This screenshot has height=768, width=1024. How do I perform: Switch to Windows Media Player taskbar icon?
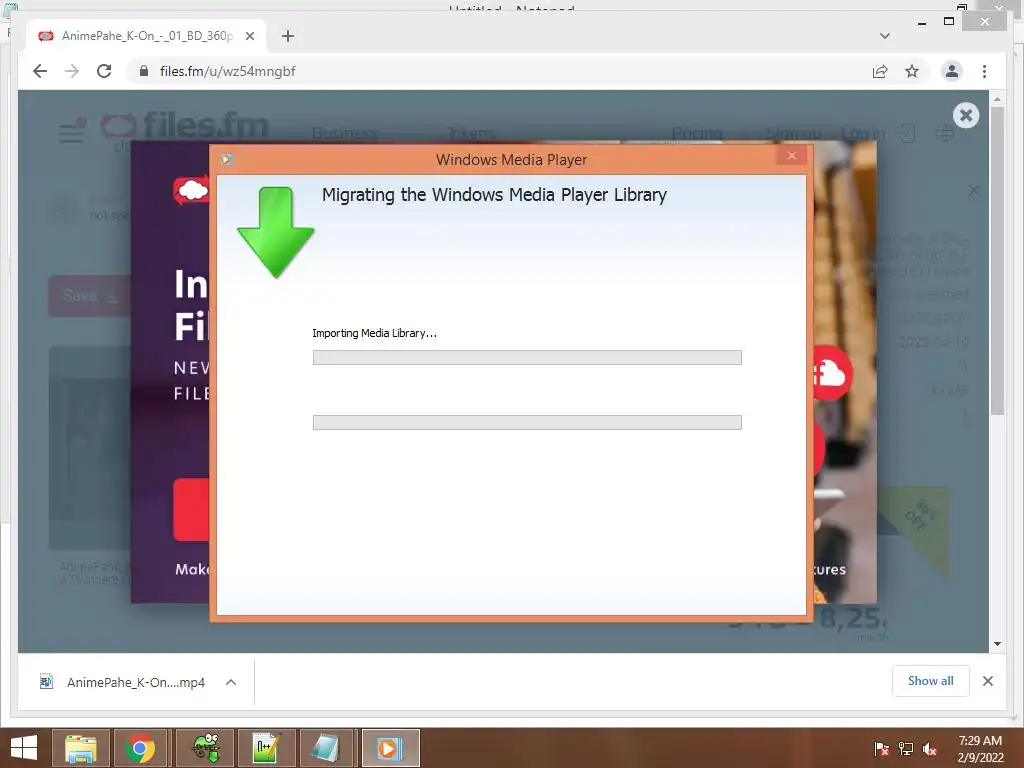390,748
